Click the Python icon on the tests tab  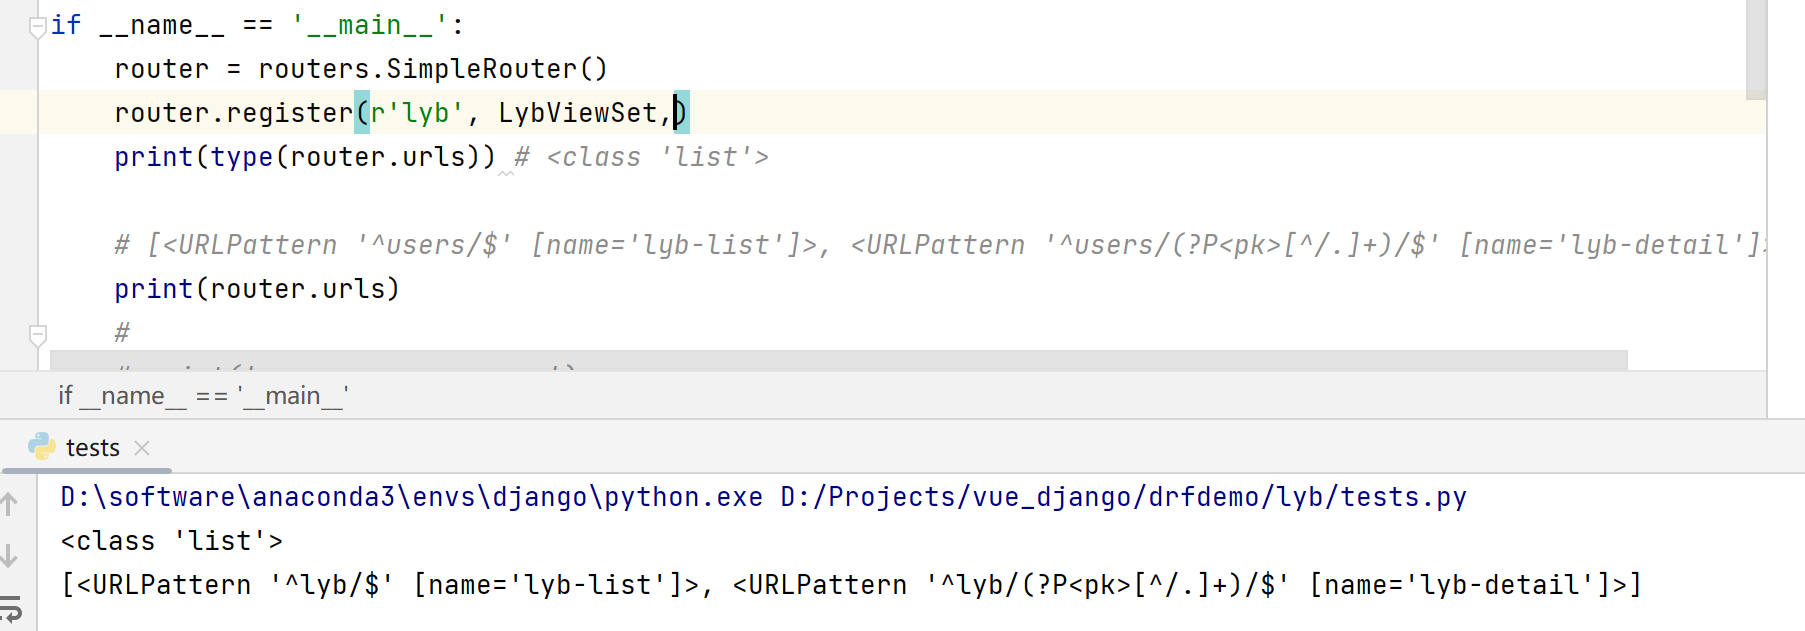(42, 447)
